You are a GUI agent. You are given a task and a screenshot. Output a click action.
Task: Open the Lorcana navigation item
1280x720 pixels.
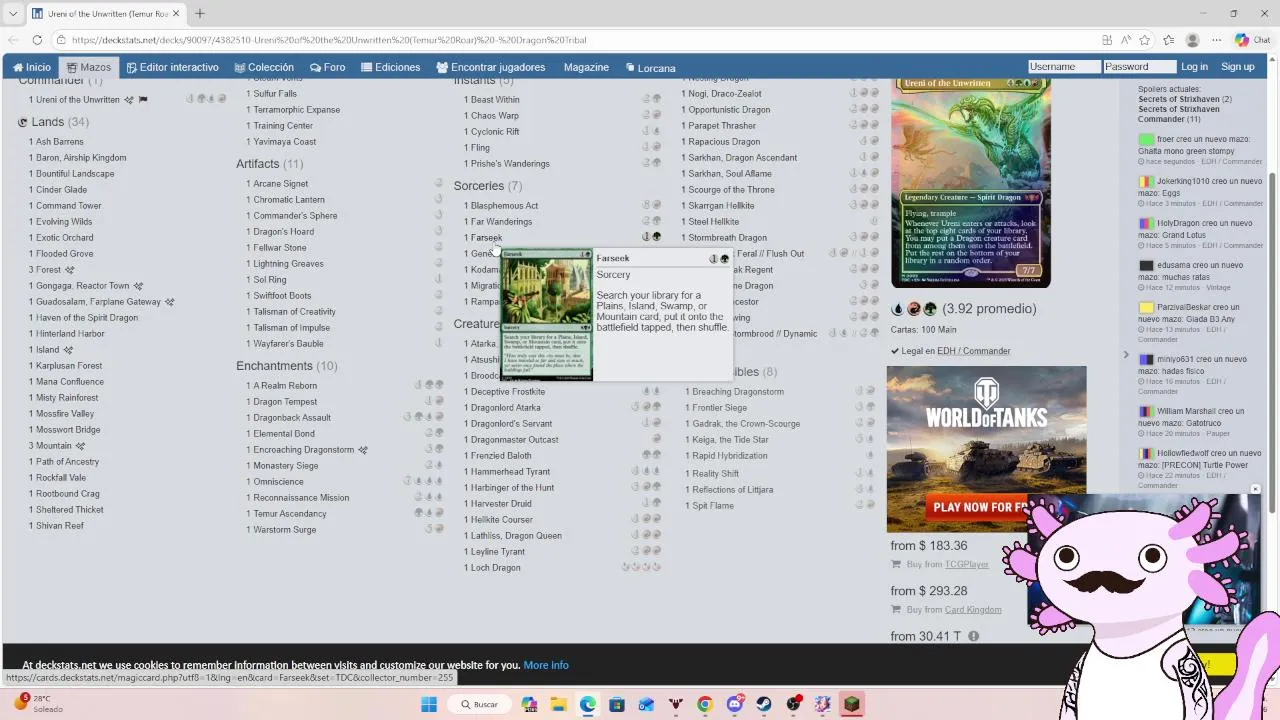click(650, 67)
